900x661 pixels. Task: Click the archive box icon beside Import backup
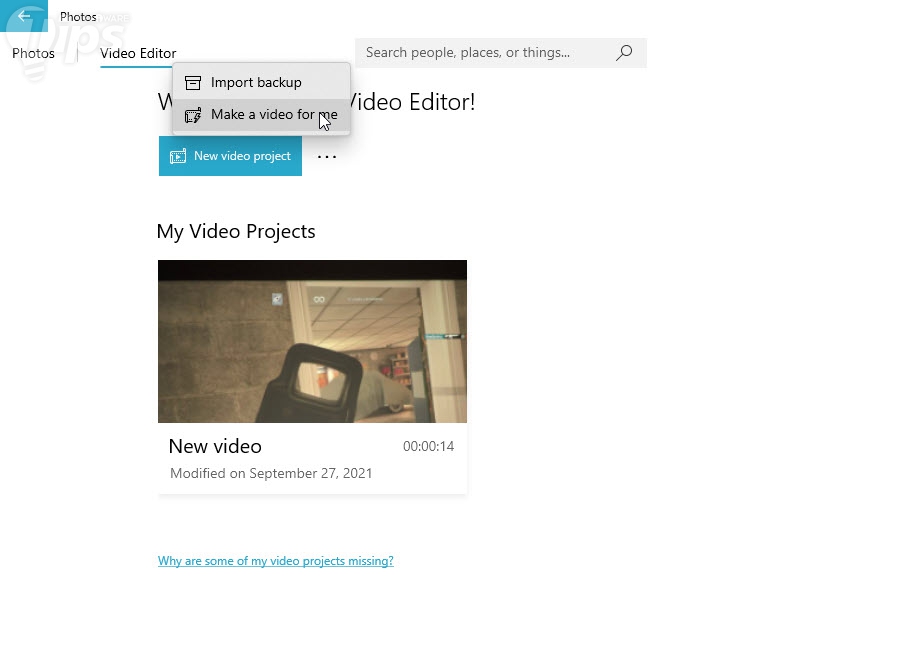tap(193, 83)
